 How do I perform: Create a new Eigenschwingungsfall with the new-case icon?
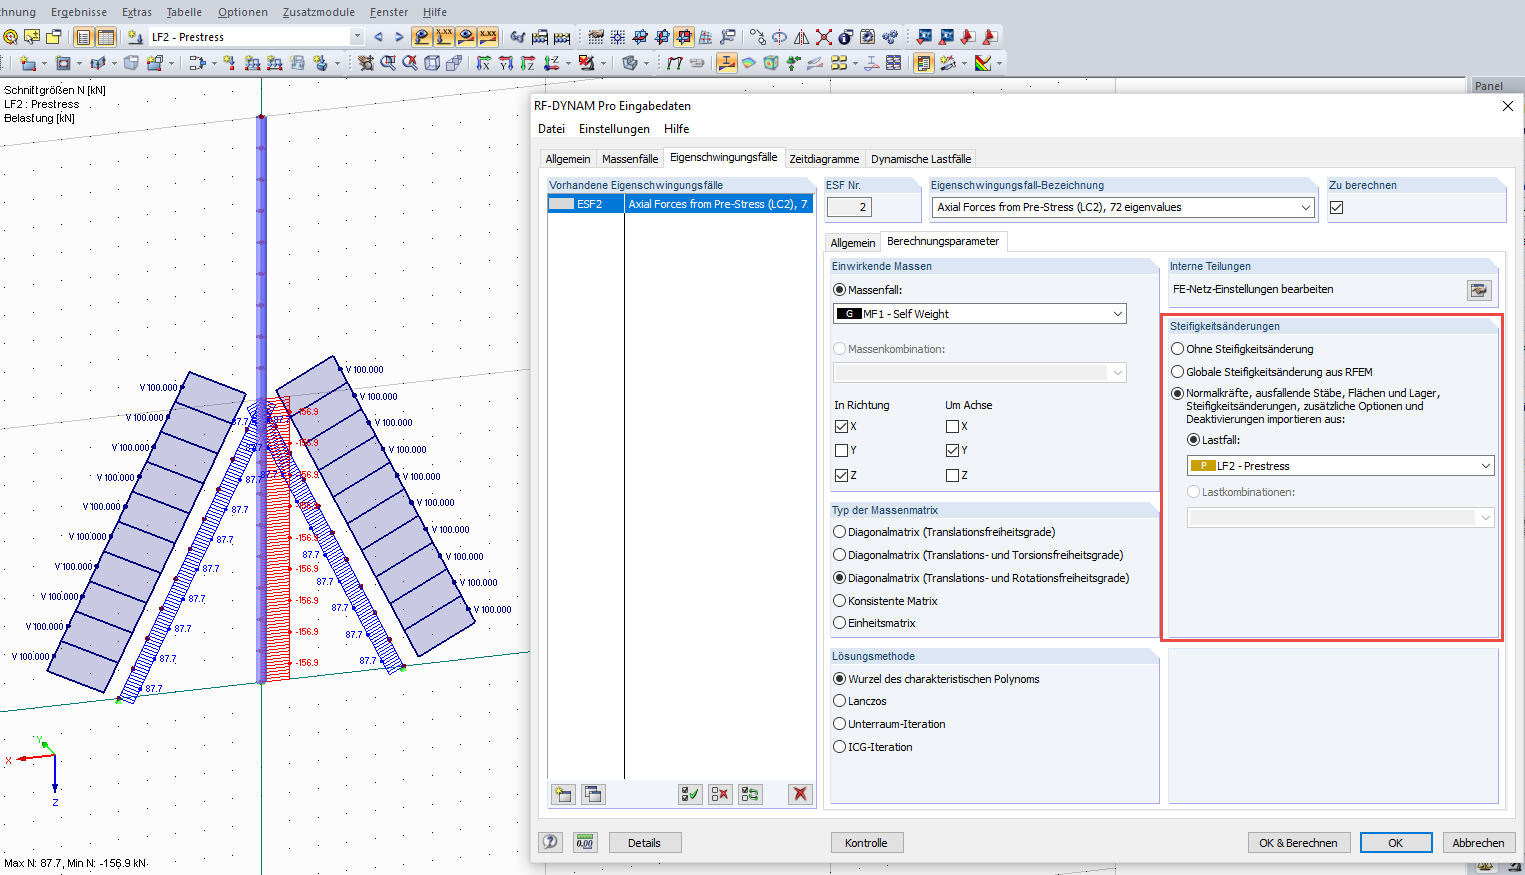tap(564, 794)
